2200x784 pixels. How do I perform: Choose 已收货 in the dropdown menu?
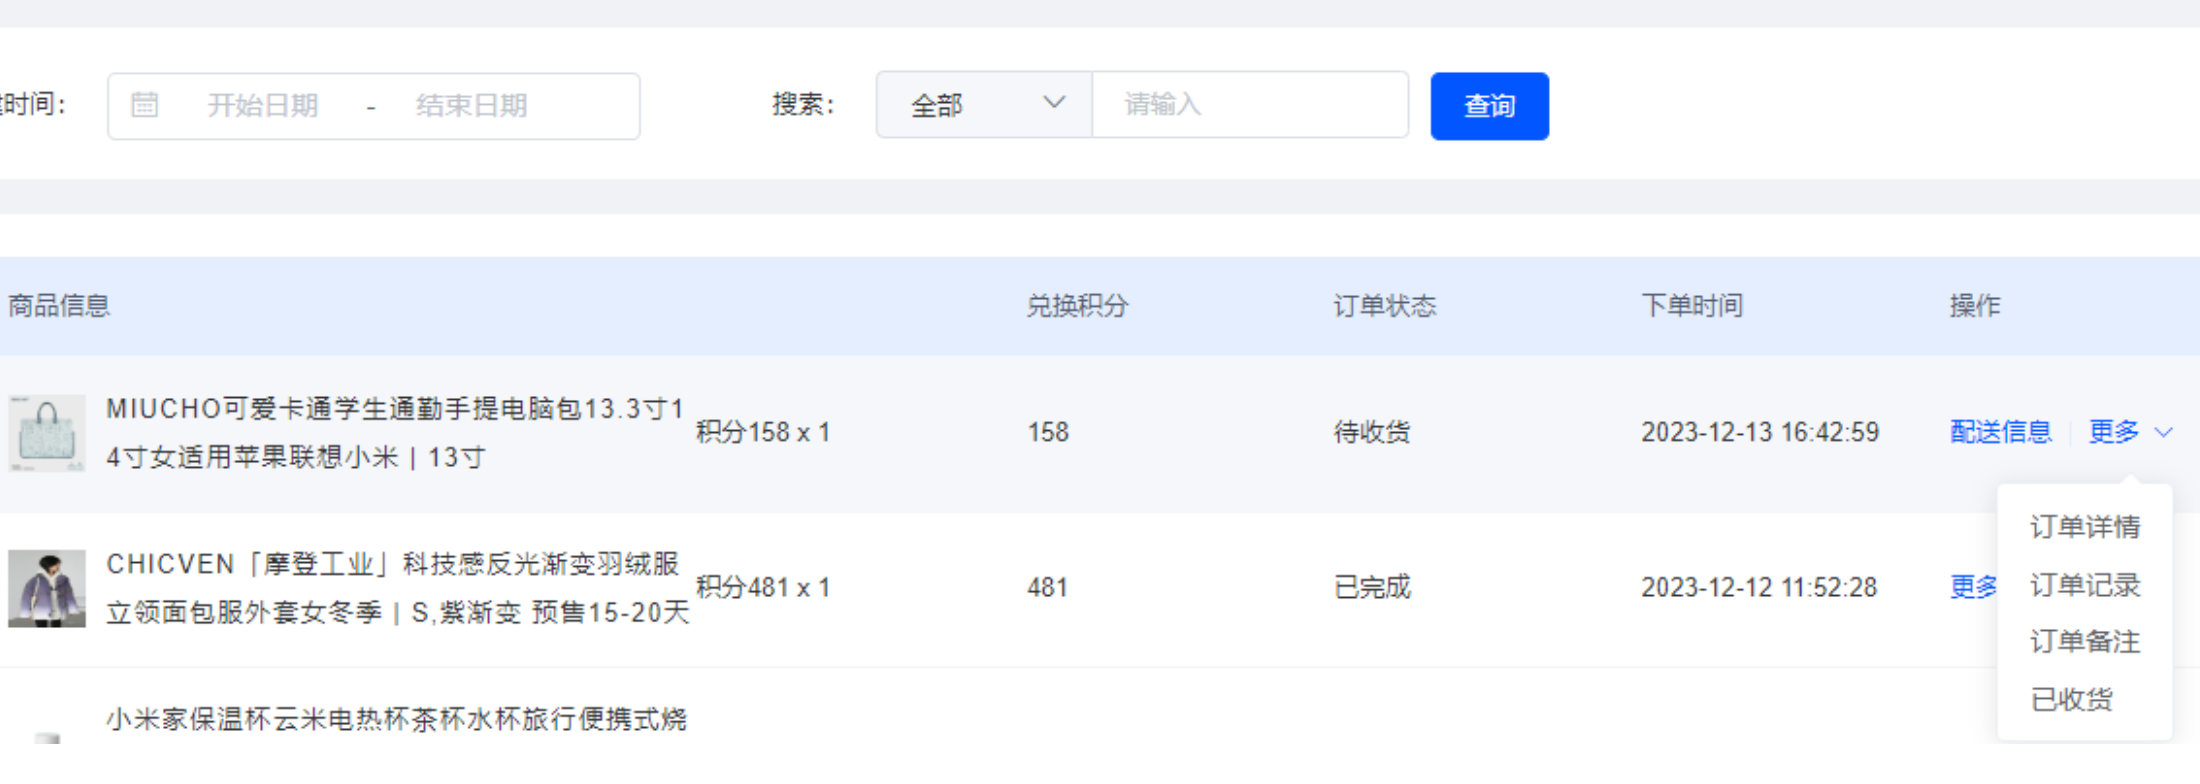2071,699
